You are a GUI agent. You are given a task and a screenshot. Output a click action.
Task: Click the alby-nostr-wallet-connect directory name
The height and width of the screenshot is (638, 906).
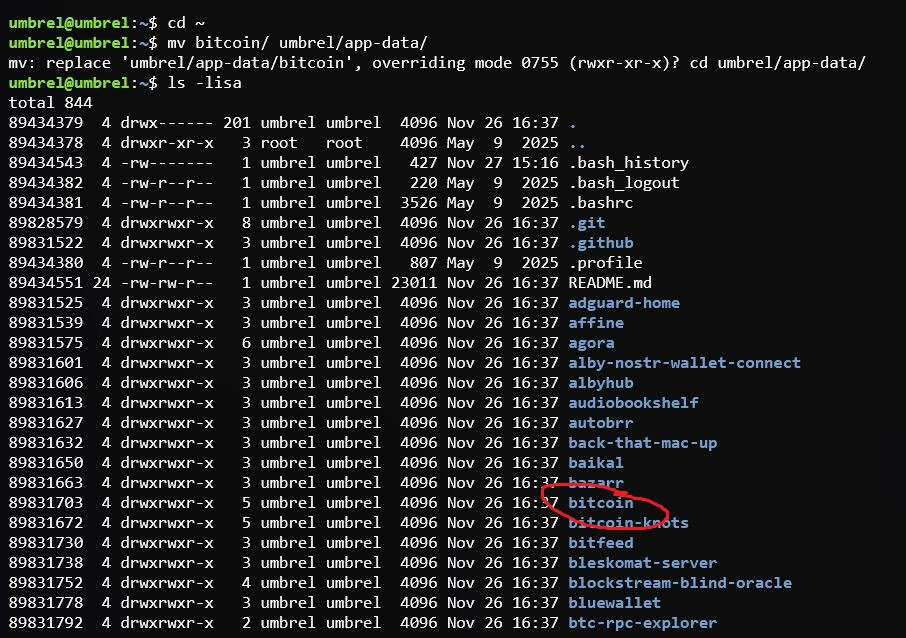tap(684, 363)
